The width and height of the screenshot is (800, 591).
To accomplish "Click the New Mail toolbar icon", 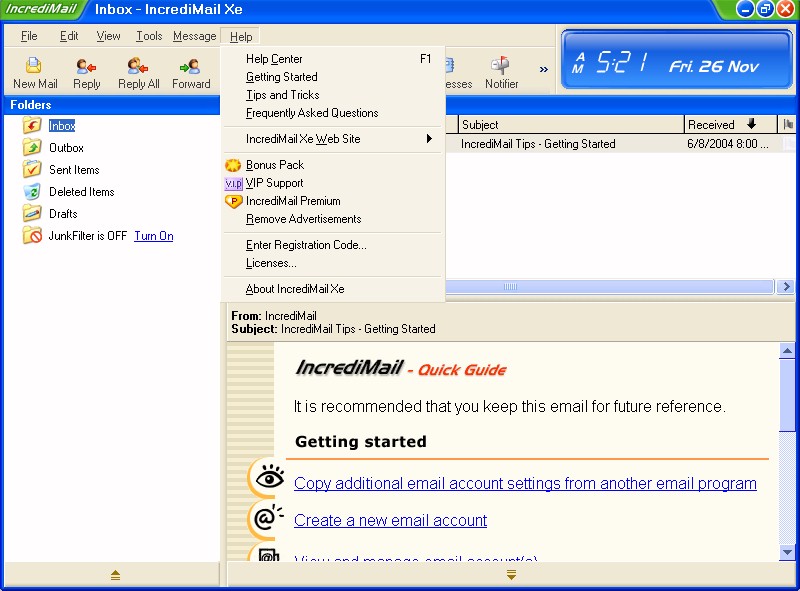I will pyautogui.click(x=35, y=68).
